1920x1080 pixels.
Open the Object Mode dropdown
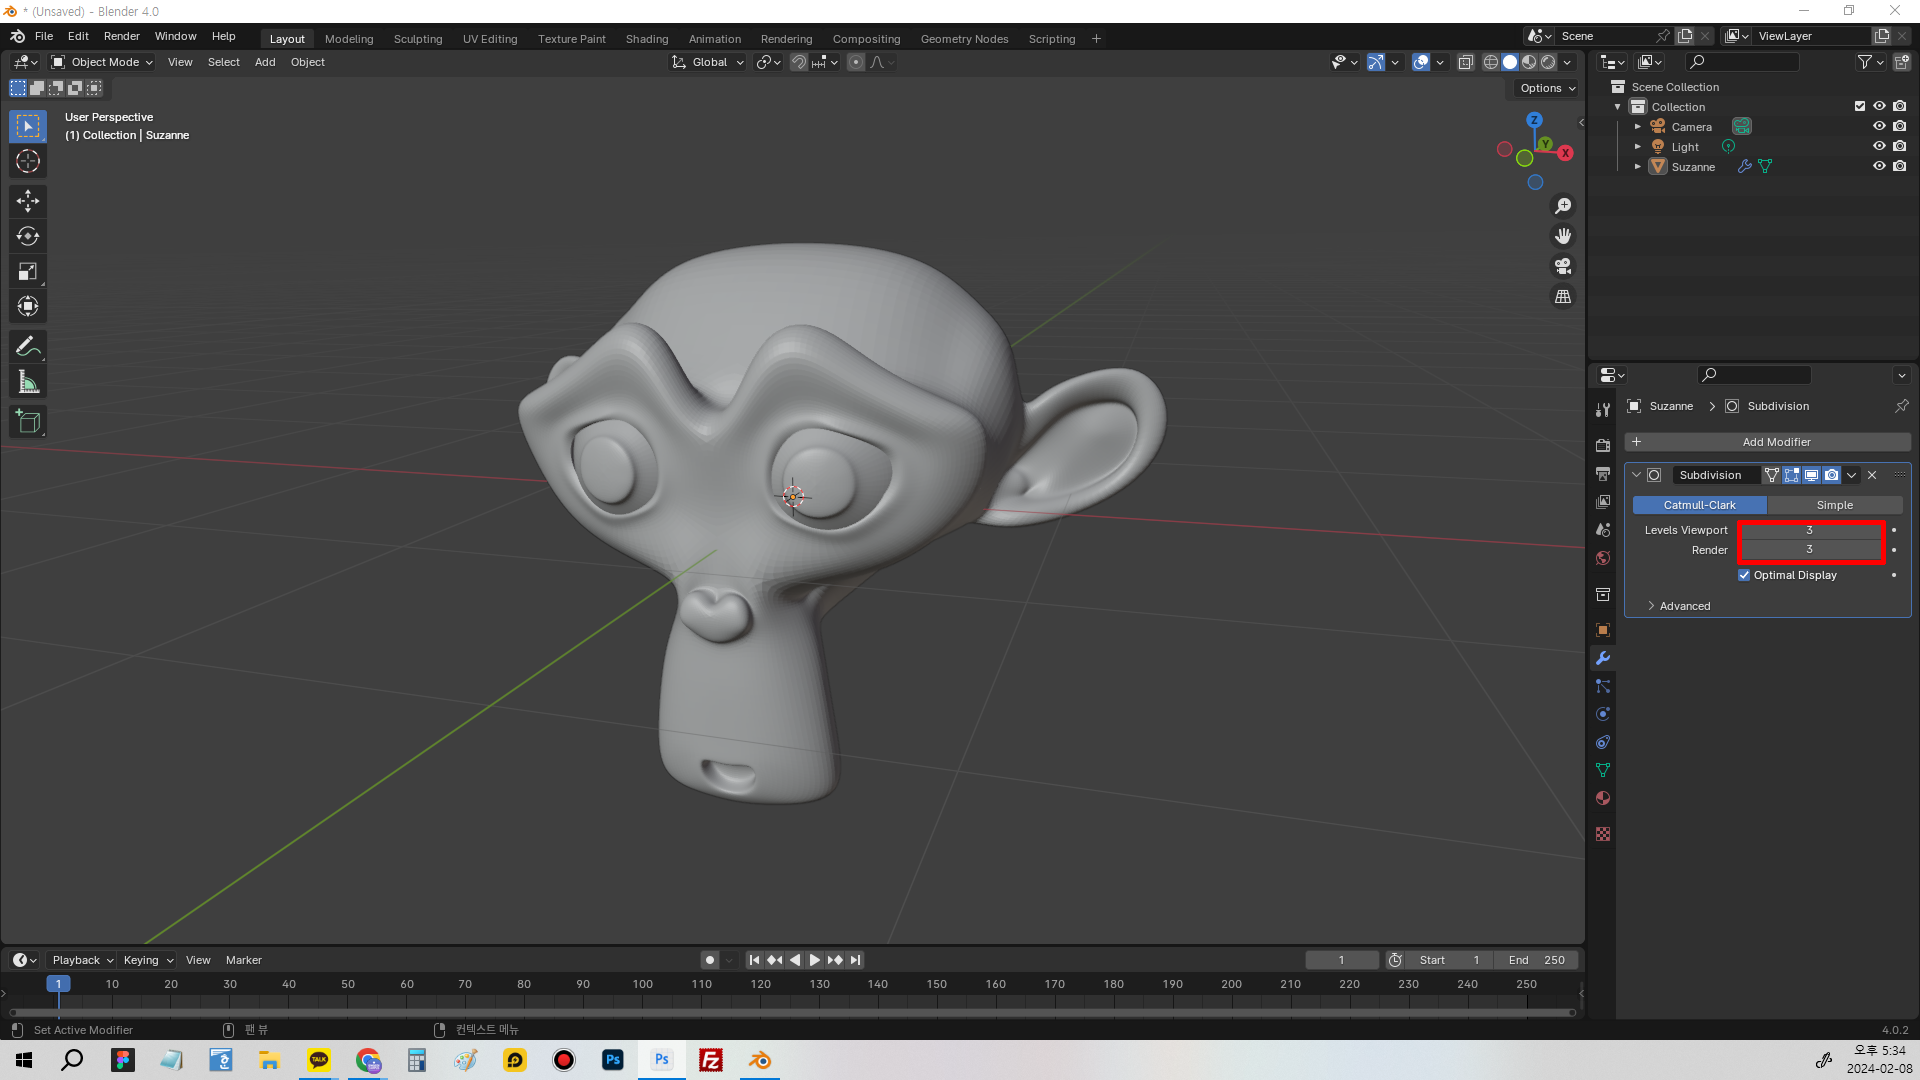click(x=102, y=62)
